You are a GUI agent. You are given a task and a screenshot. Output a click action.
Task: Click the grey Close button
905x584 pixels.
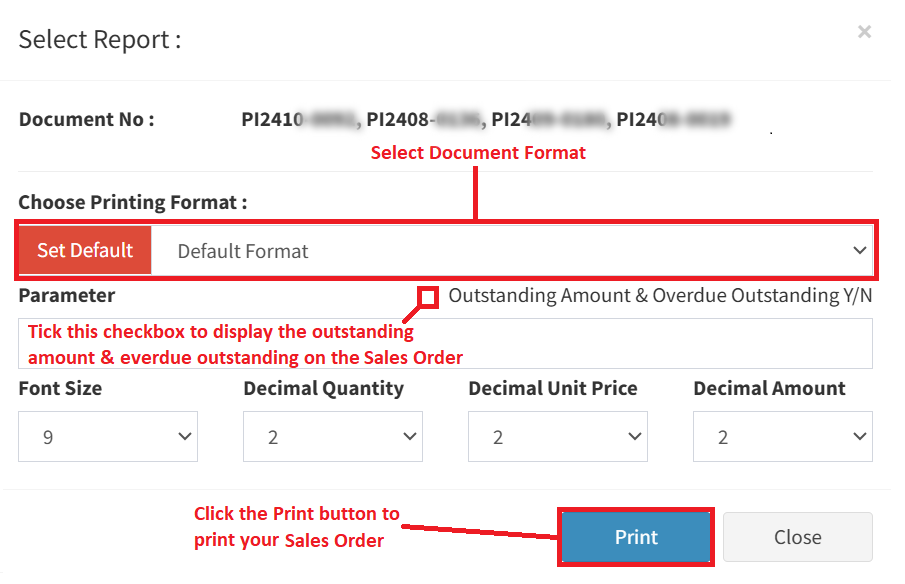(797, 537)
